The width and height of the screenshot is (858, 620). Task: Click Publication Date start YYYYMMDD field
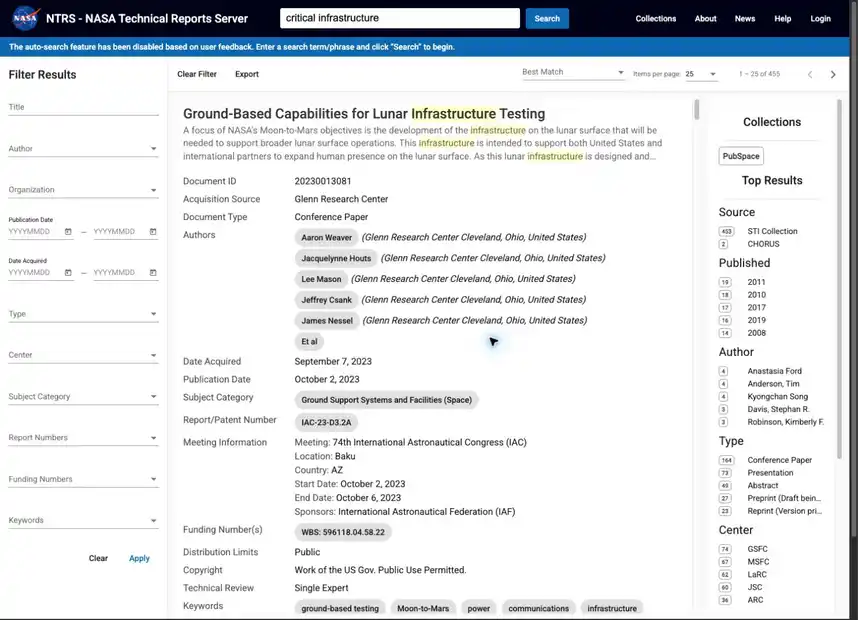(34, 231)
